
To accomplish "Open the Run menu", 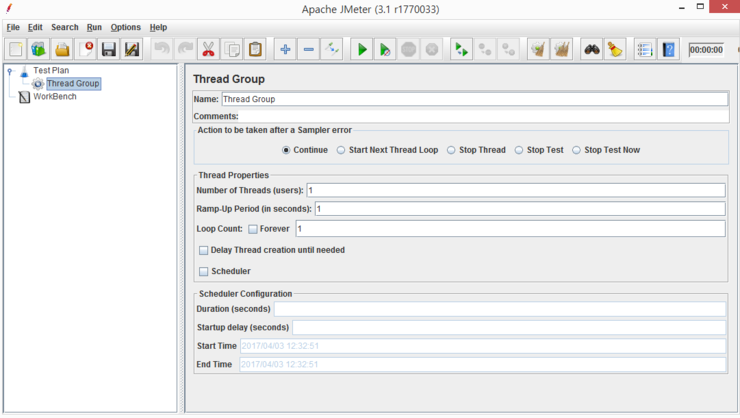I will tap(94, 27).
